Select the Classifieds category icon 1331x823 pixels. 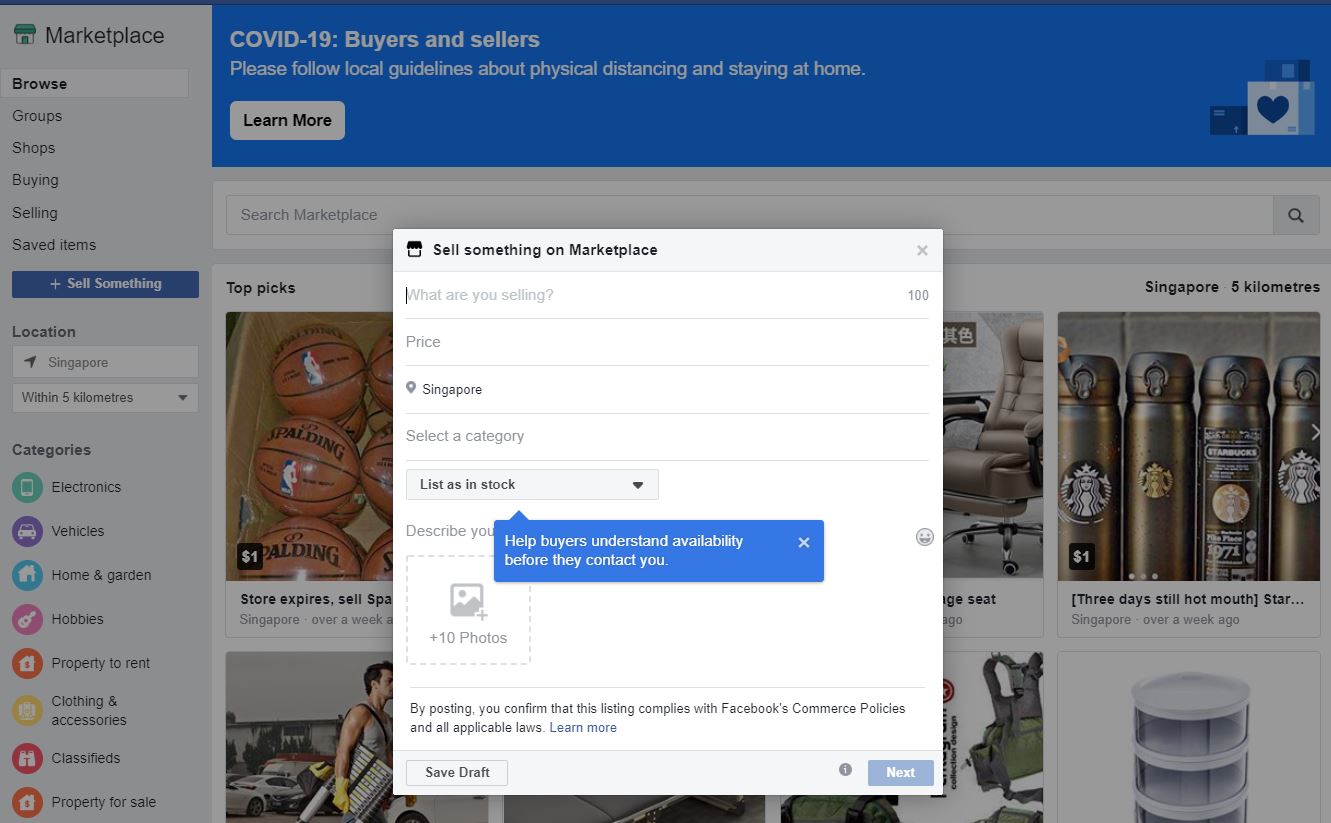pyautogui.click(x=27, y=758)
